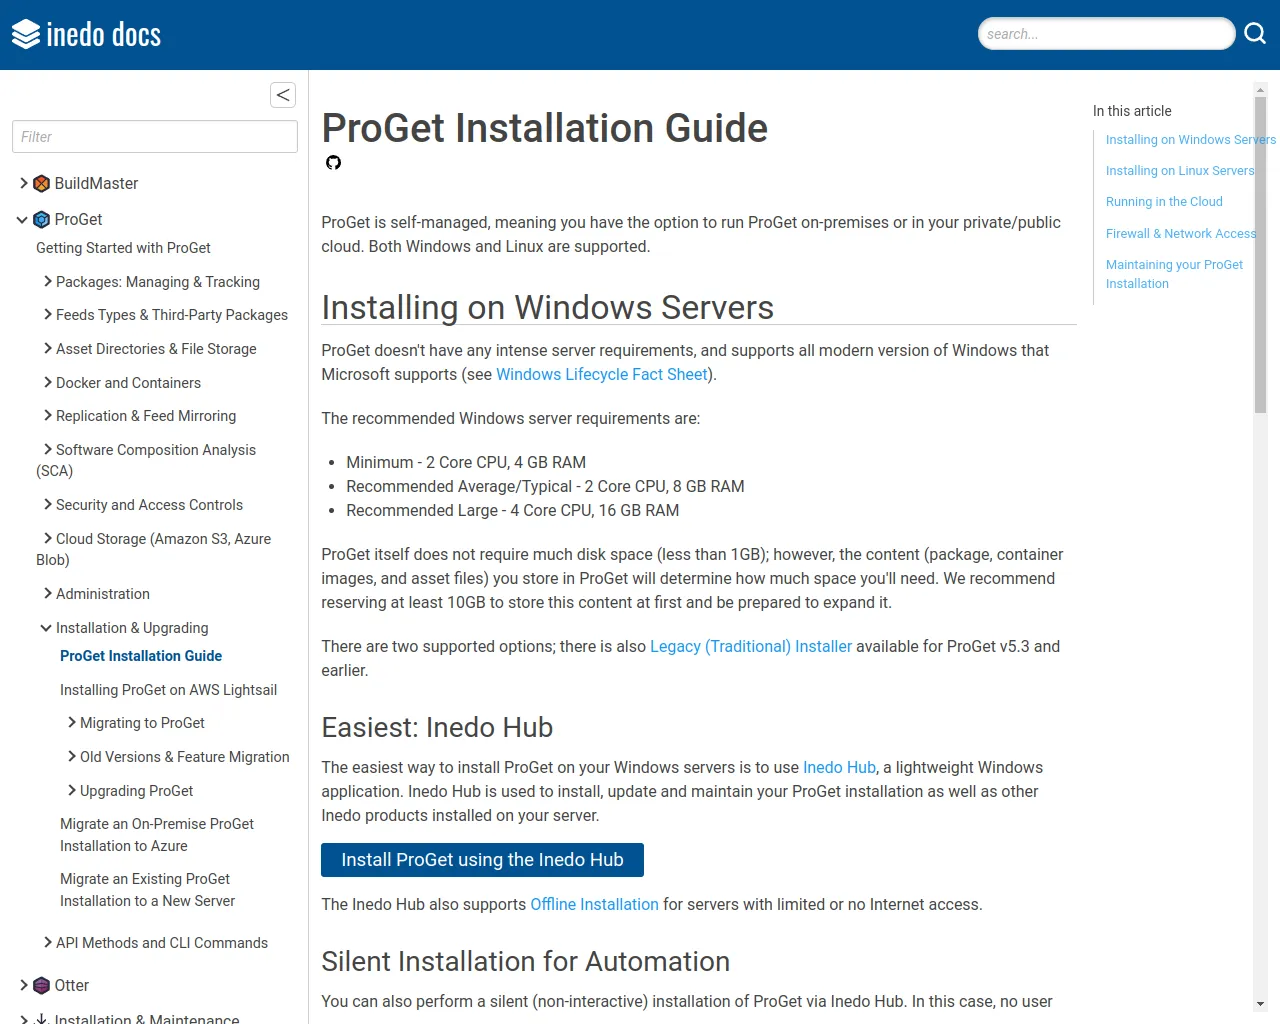The height and width of the screenshot is (1024, 1280).
Task: Open Migrate an Existing ProGet Installation page
Action: point(147,890)
